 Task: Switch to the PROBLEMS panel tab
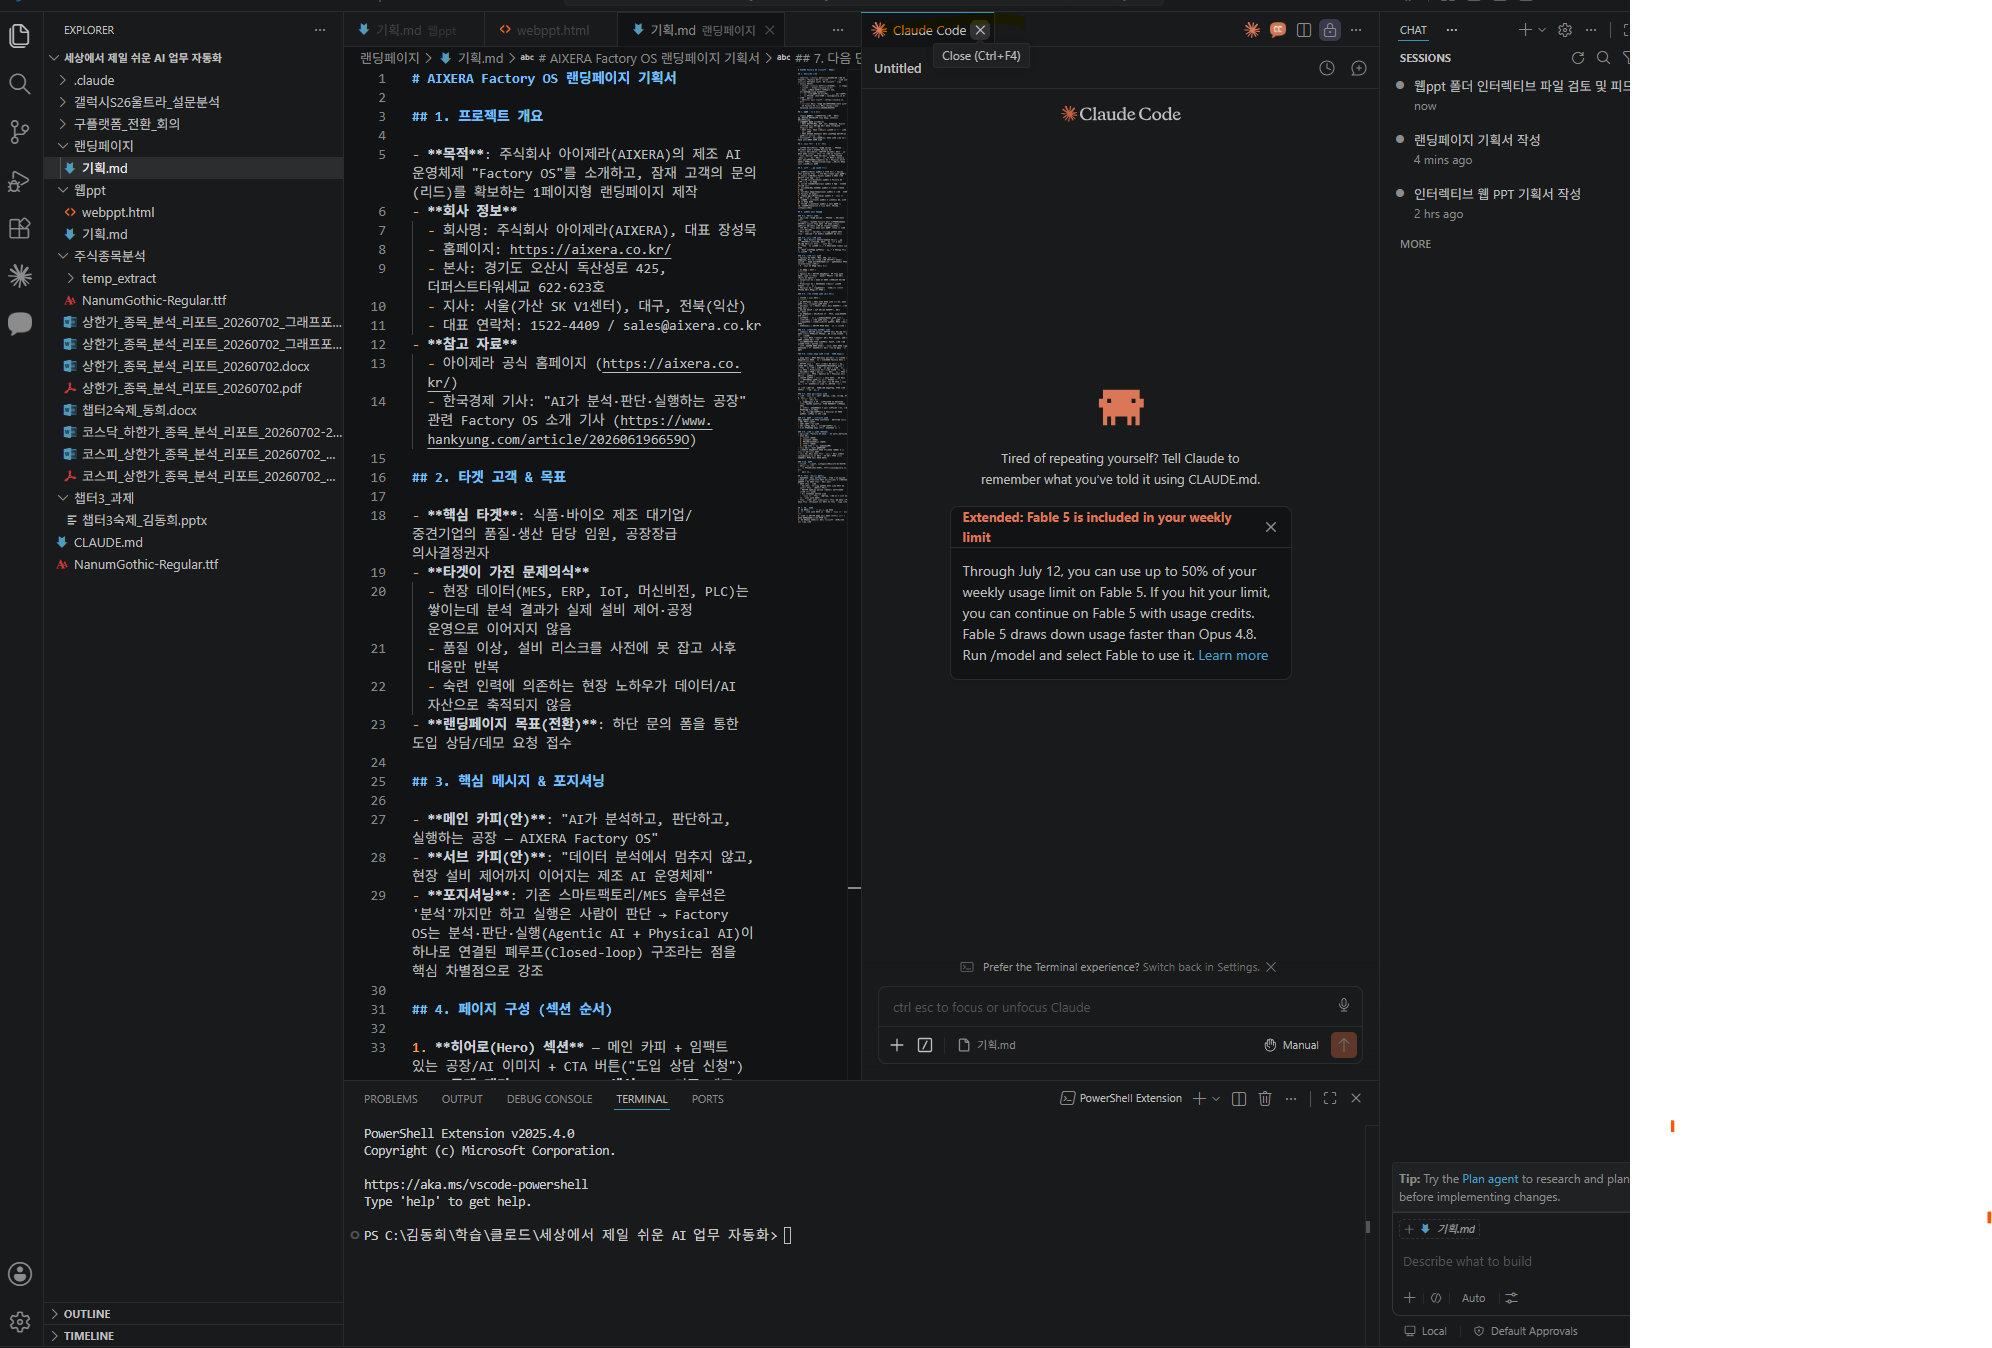tap(391, 1099)
